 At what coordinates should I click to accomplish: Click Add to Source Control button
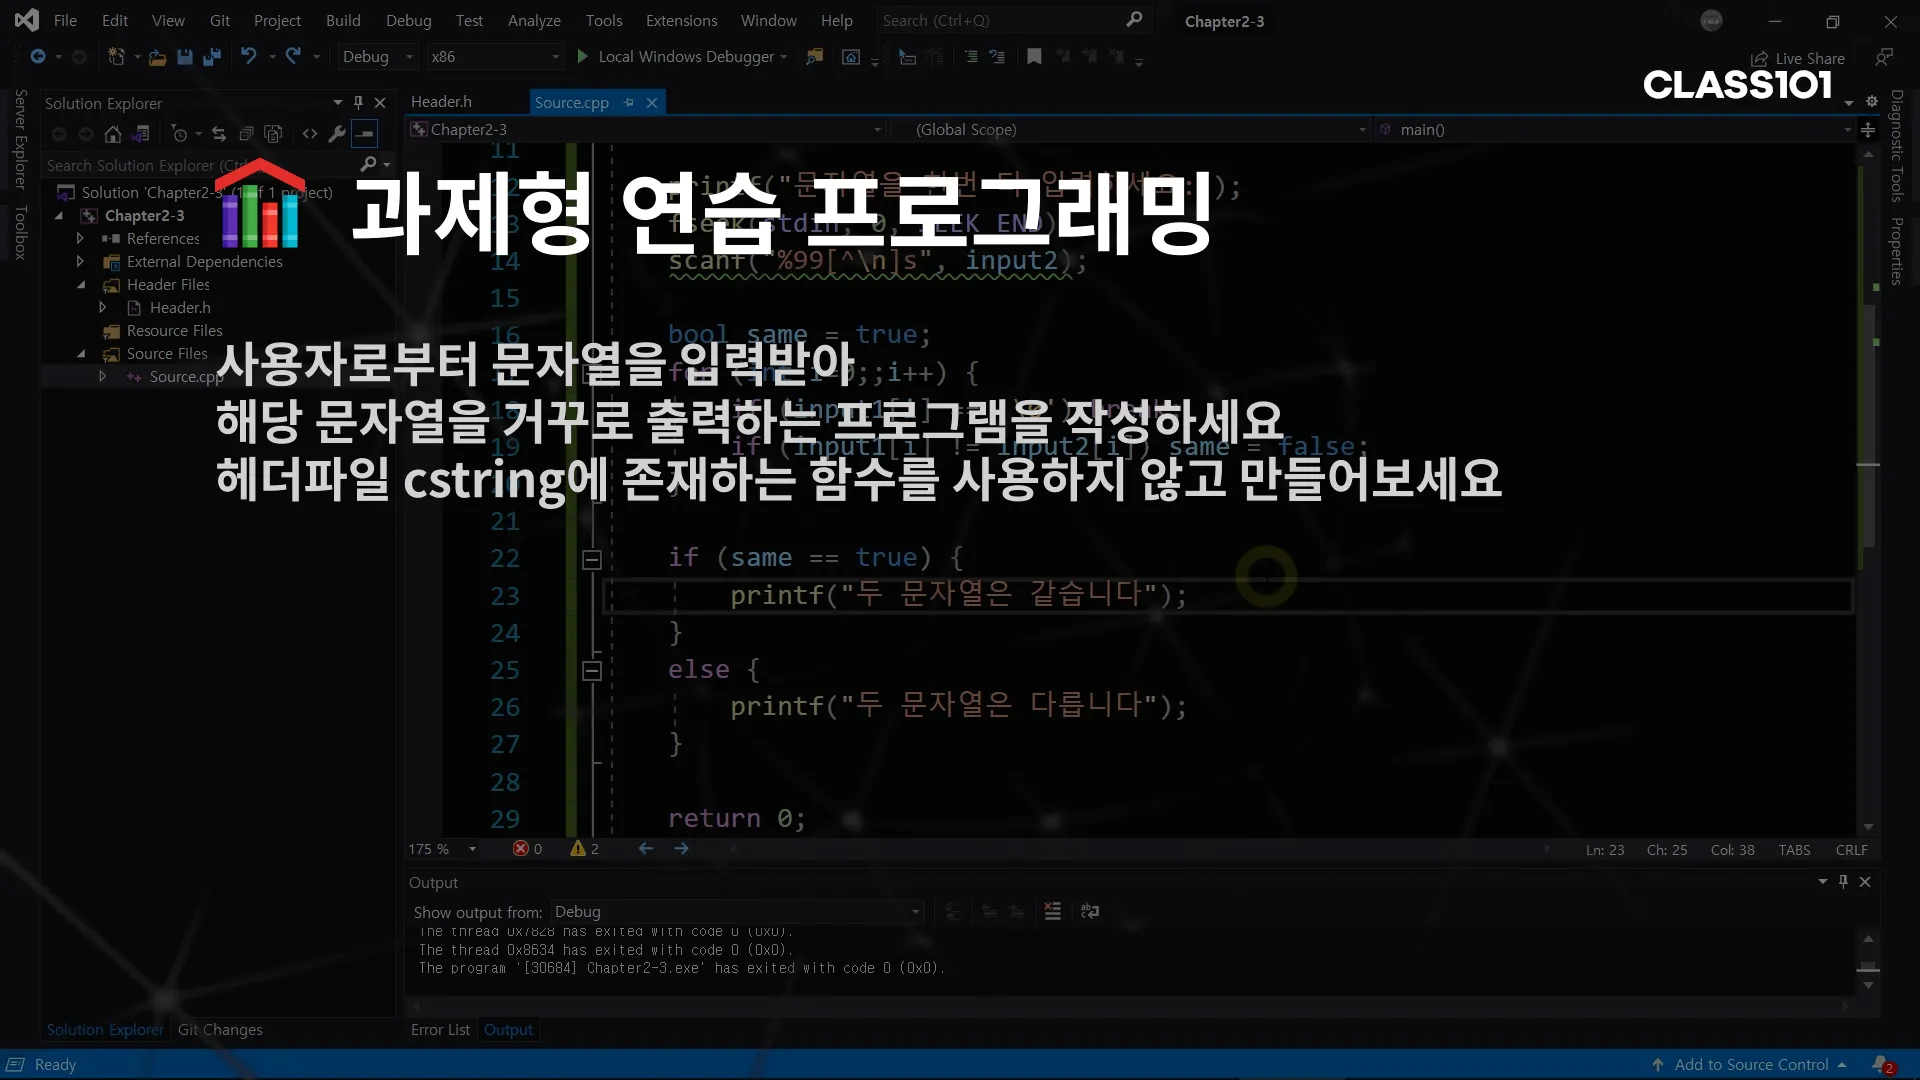(x=1750, y=1064)
